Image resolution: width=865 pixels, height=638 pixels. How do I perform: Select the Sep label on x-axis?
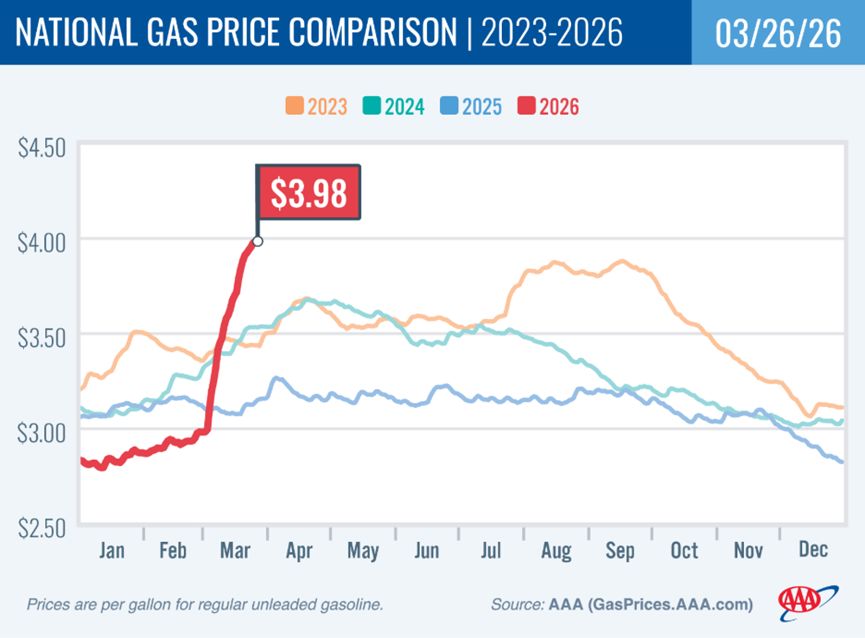[620, 551]
